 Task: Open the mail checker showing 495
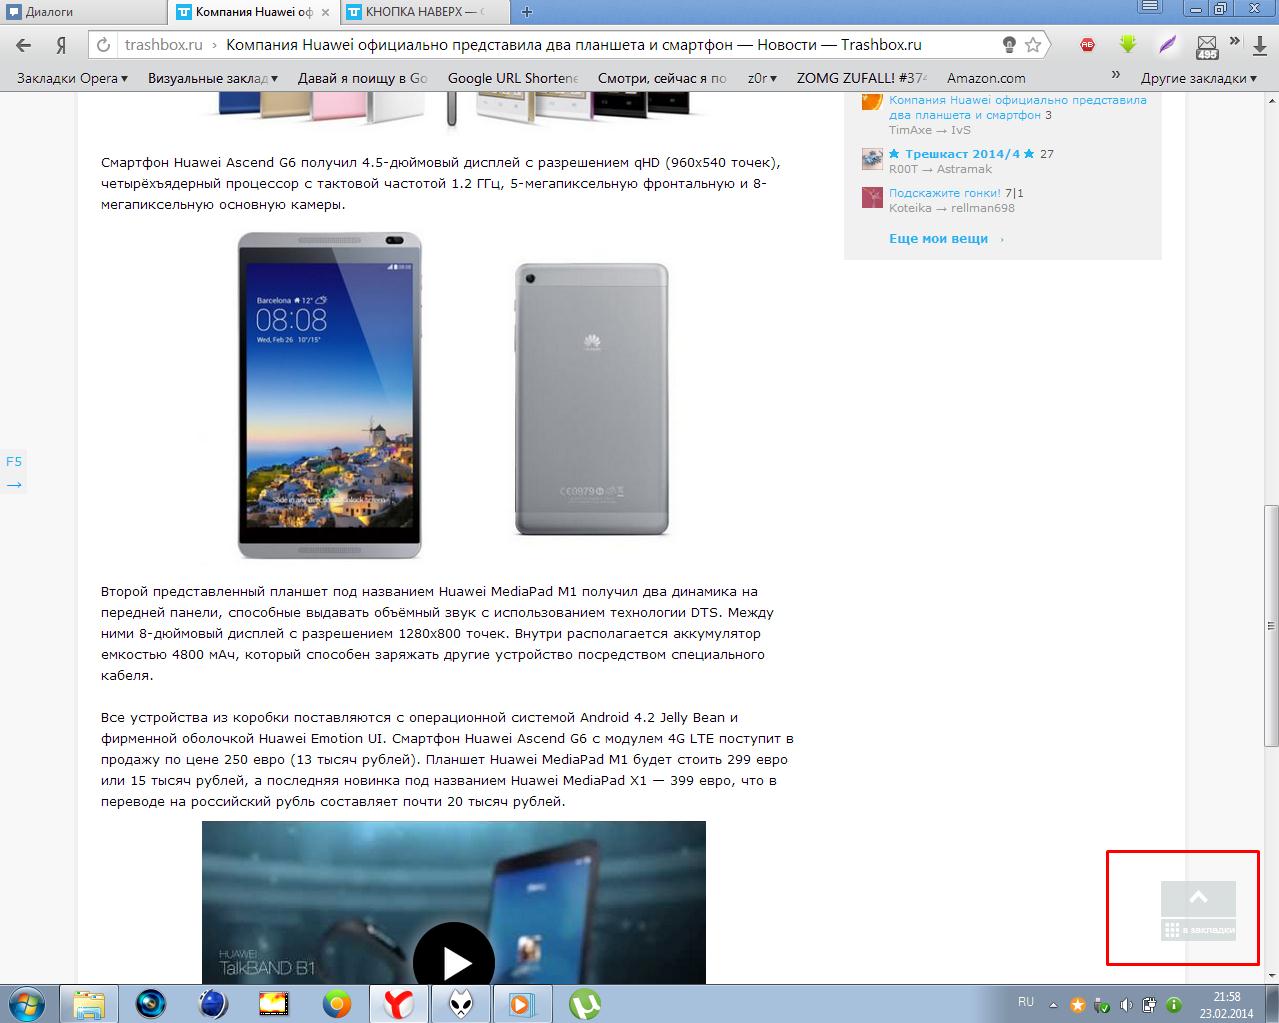pos(1207,47)
